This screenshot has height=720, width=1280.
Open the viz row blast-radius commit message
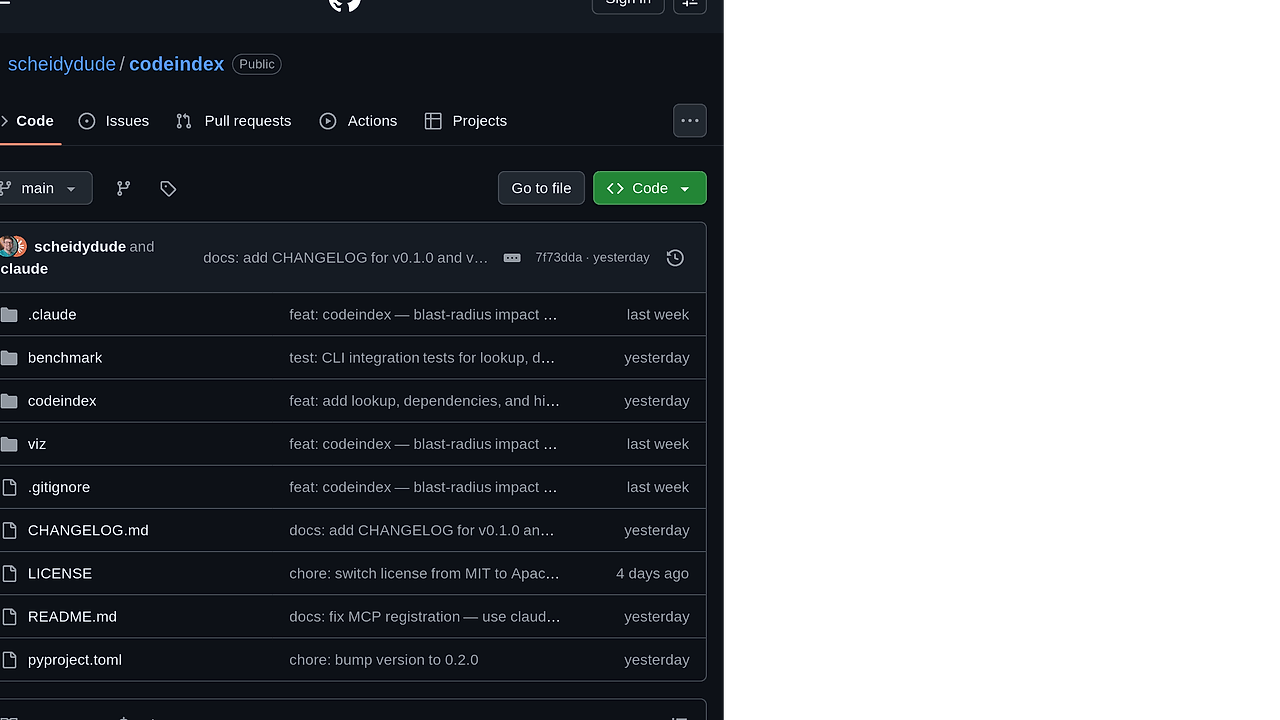tap(423, 444)
